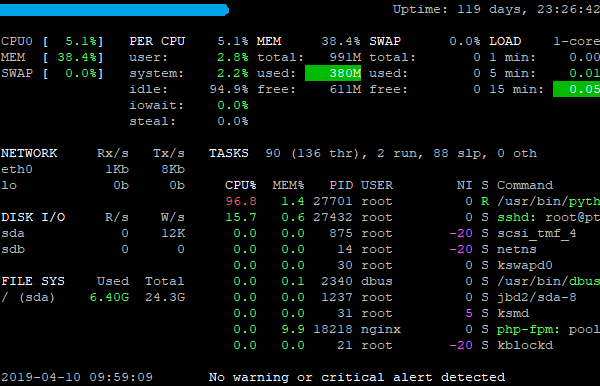Click the MEM% column header
Image resolution: width=600 pixels, height=386 pixels.
click(x=289, y=186)
